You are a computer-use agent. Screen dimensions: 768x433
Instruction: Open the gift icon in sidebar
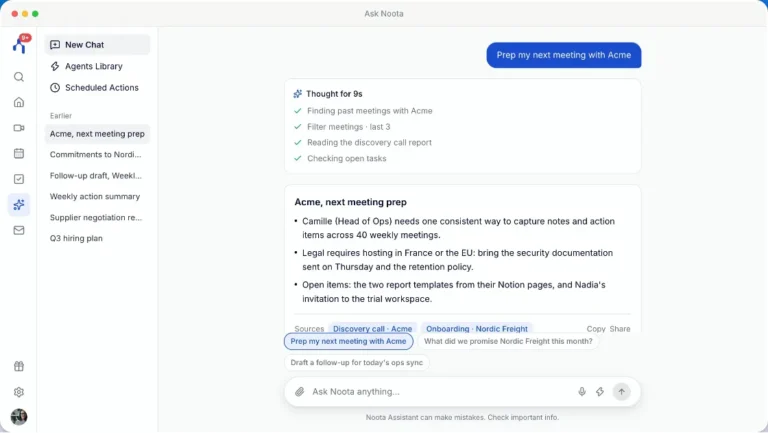pos(19,366)
